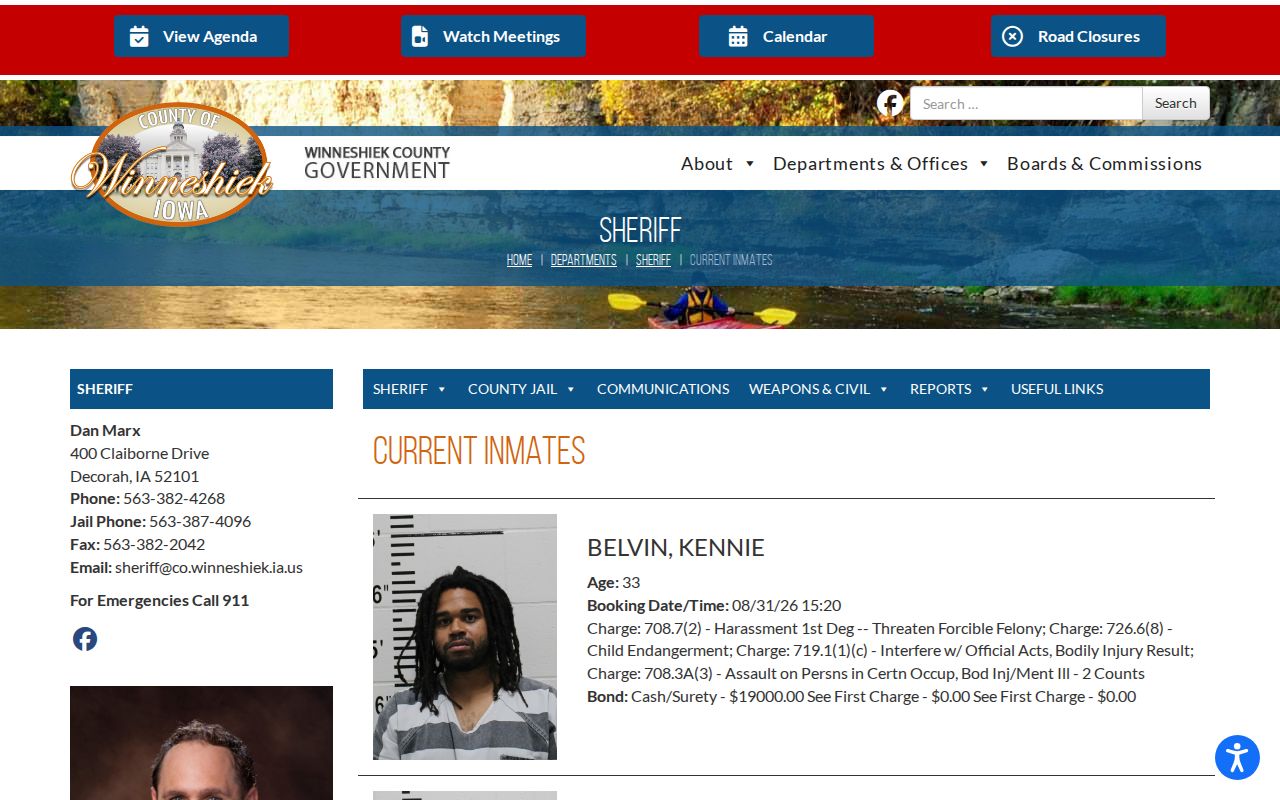This screenshot has height=800, width=1280.
Task: Click the circled X Road Closures icon
Action: [1012, 36]
